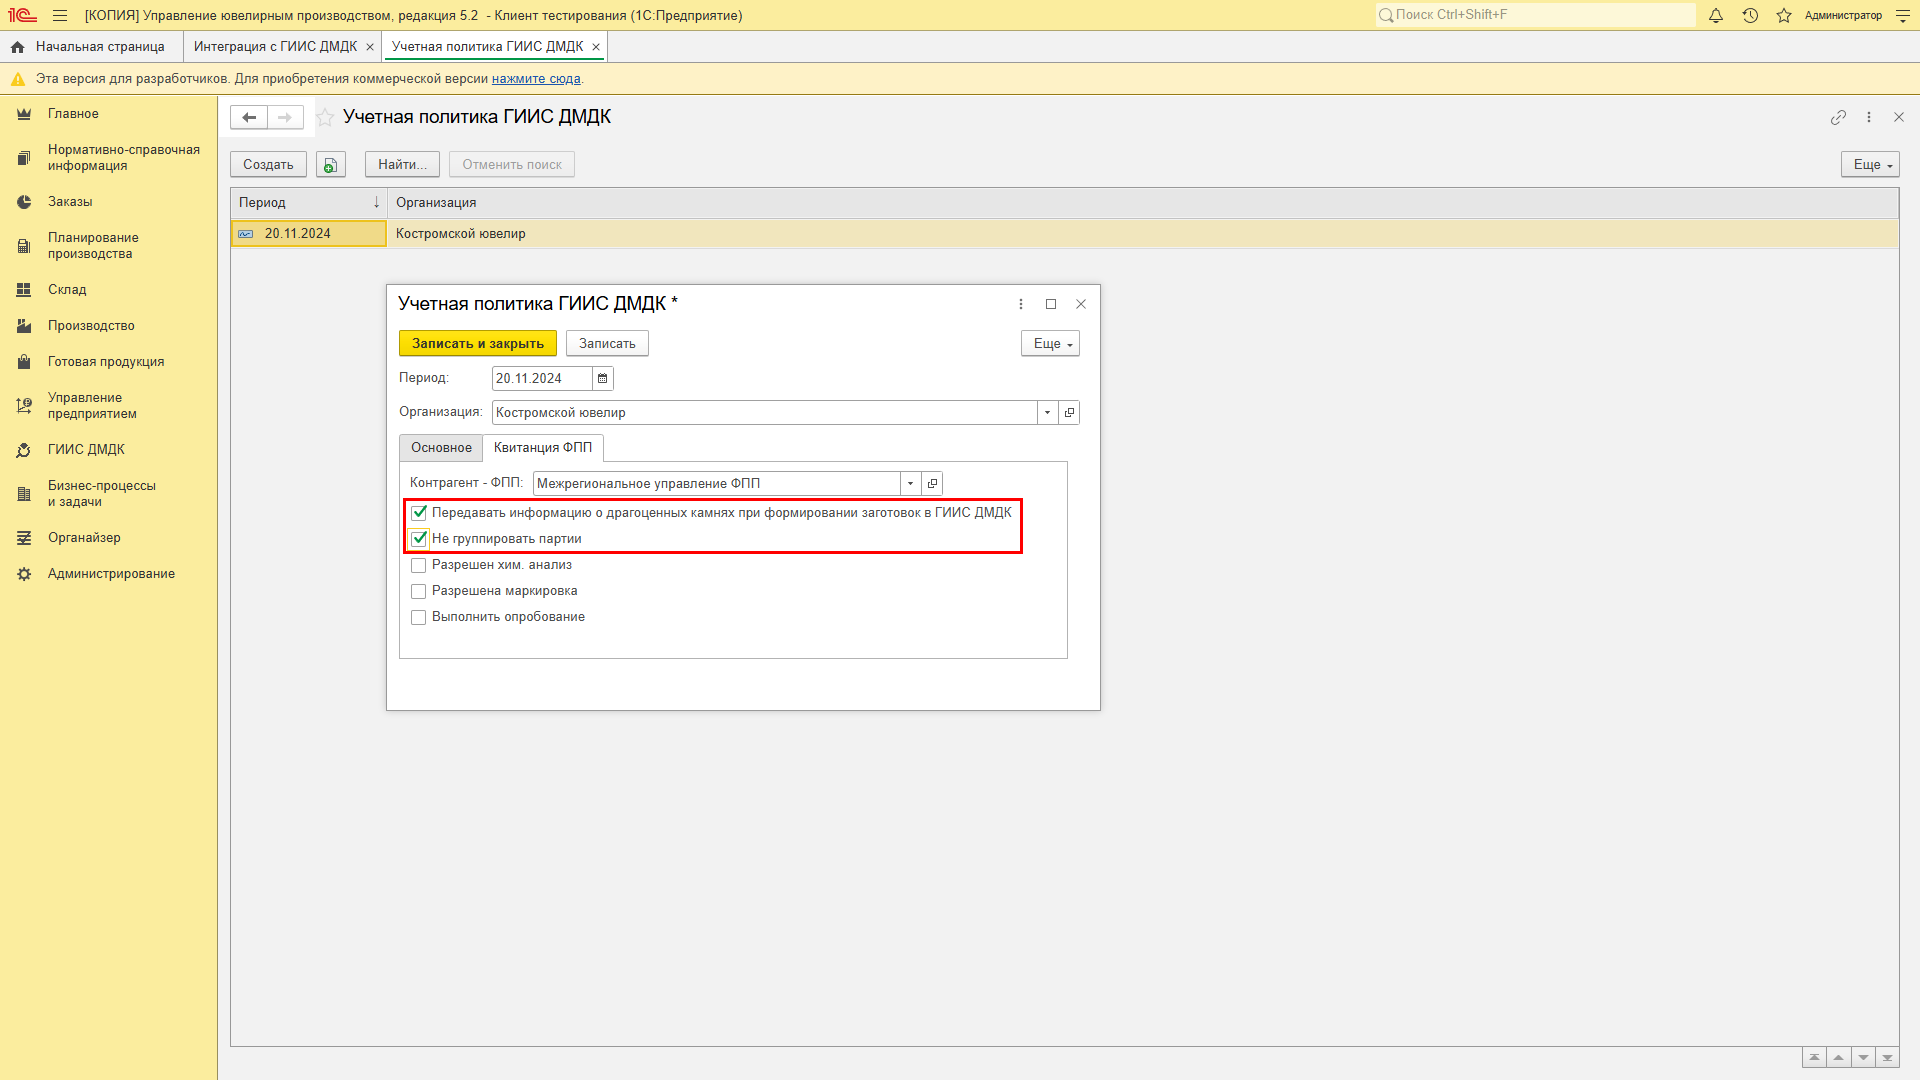The height and width of the screenshot is (1080, 1920).
Task: Jump to list end arrow
Action: point(1887,1058)
